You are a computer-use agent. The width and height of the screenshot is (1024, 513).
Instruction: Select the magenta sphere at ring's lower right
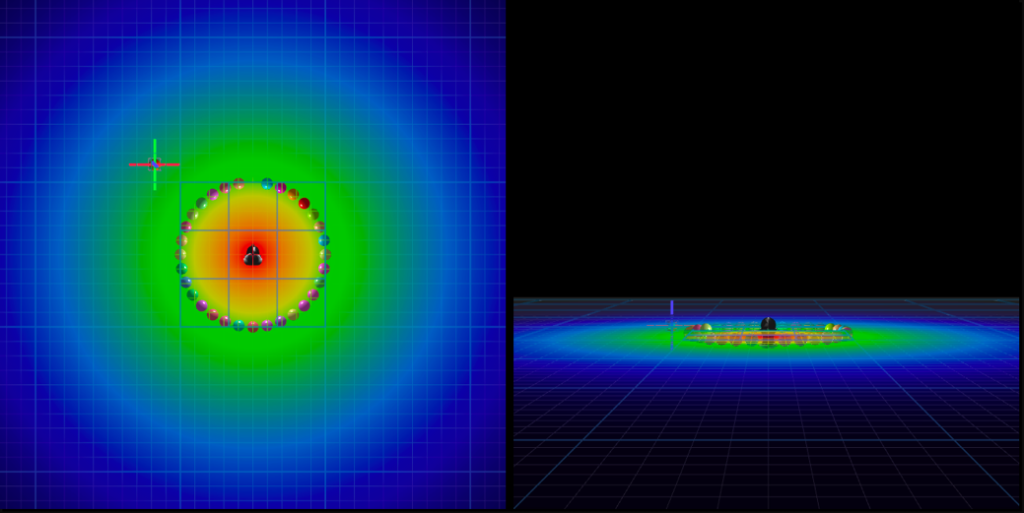[304, 305]
